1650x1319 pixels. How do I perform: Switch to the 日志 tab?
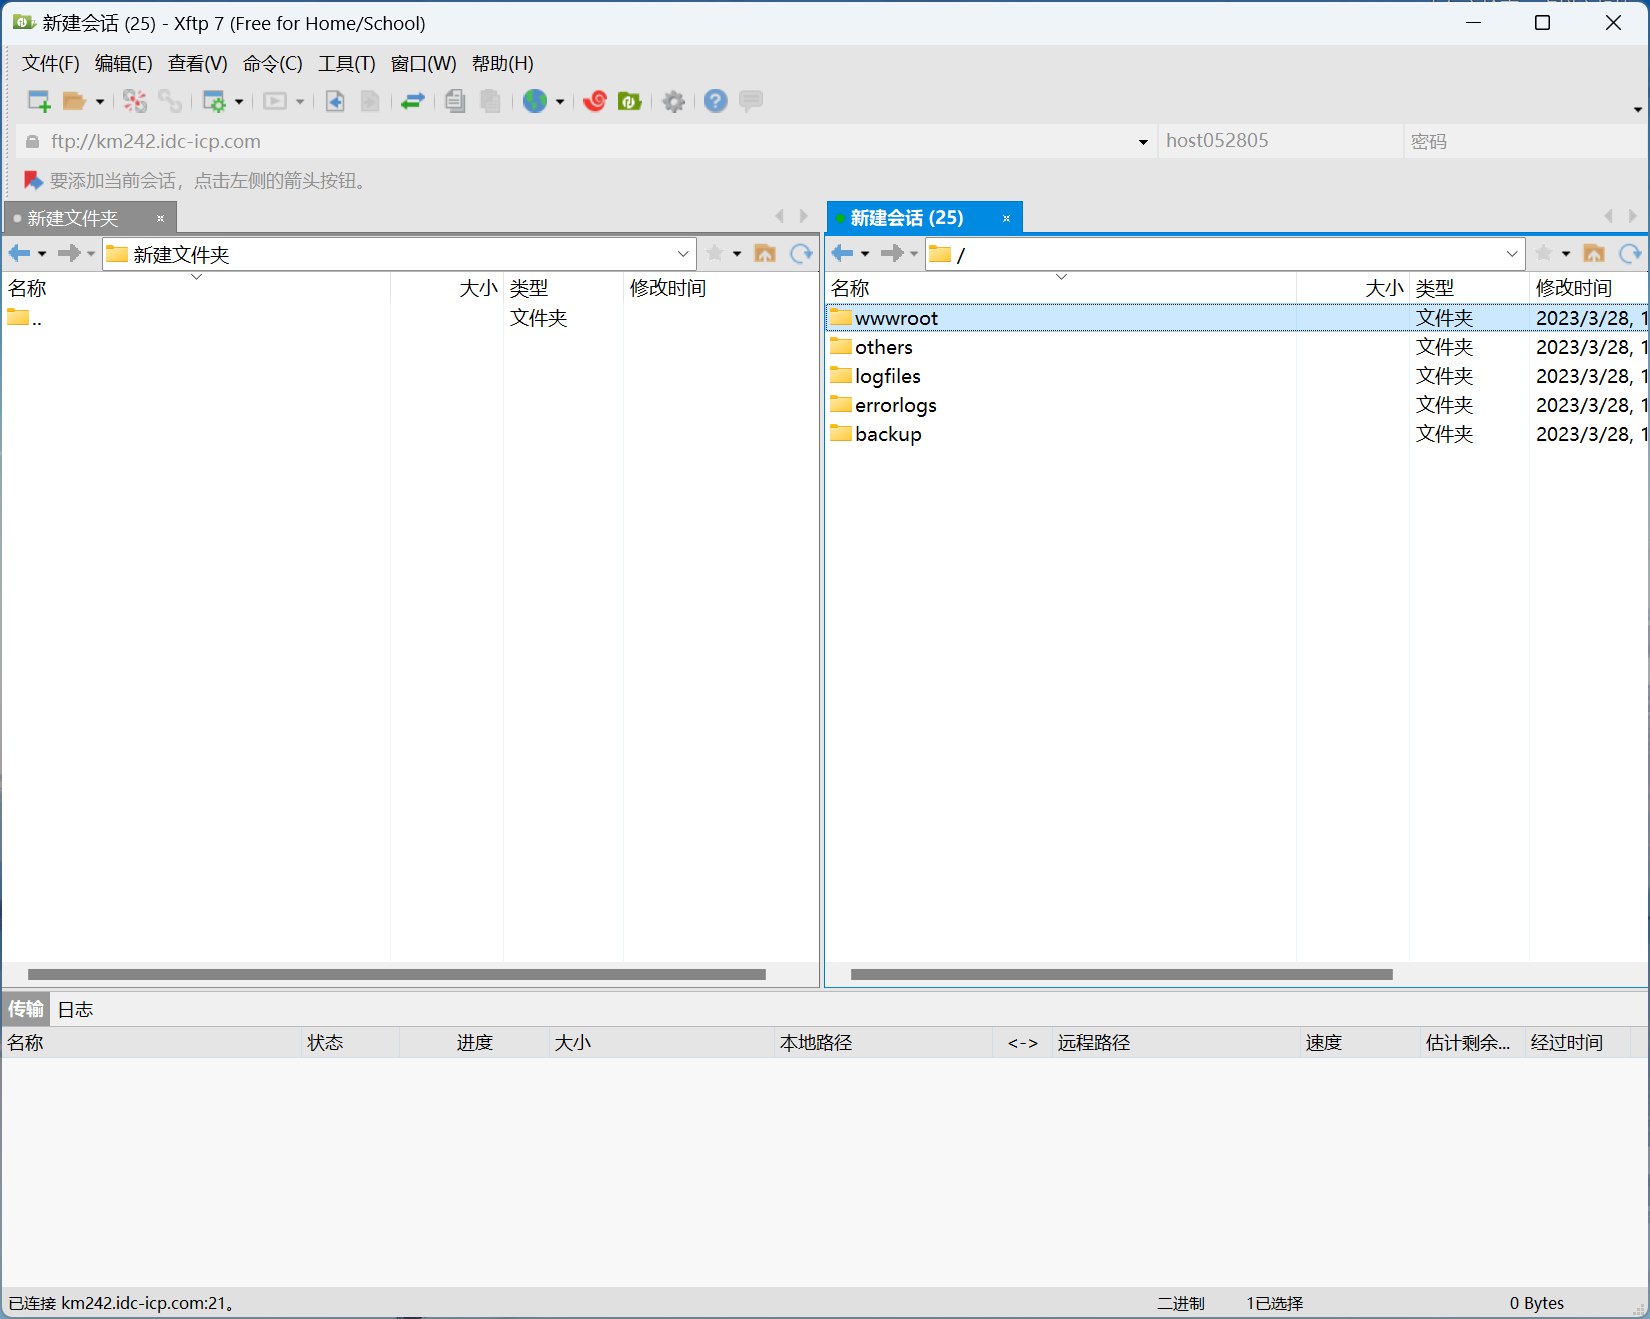pyautogui.click(x=75, y=1010)
